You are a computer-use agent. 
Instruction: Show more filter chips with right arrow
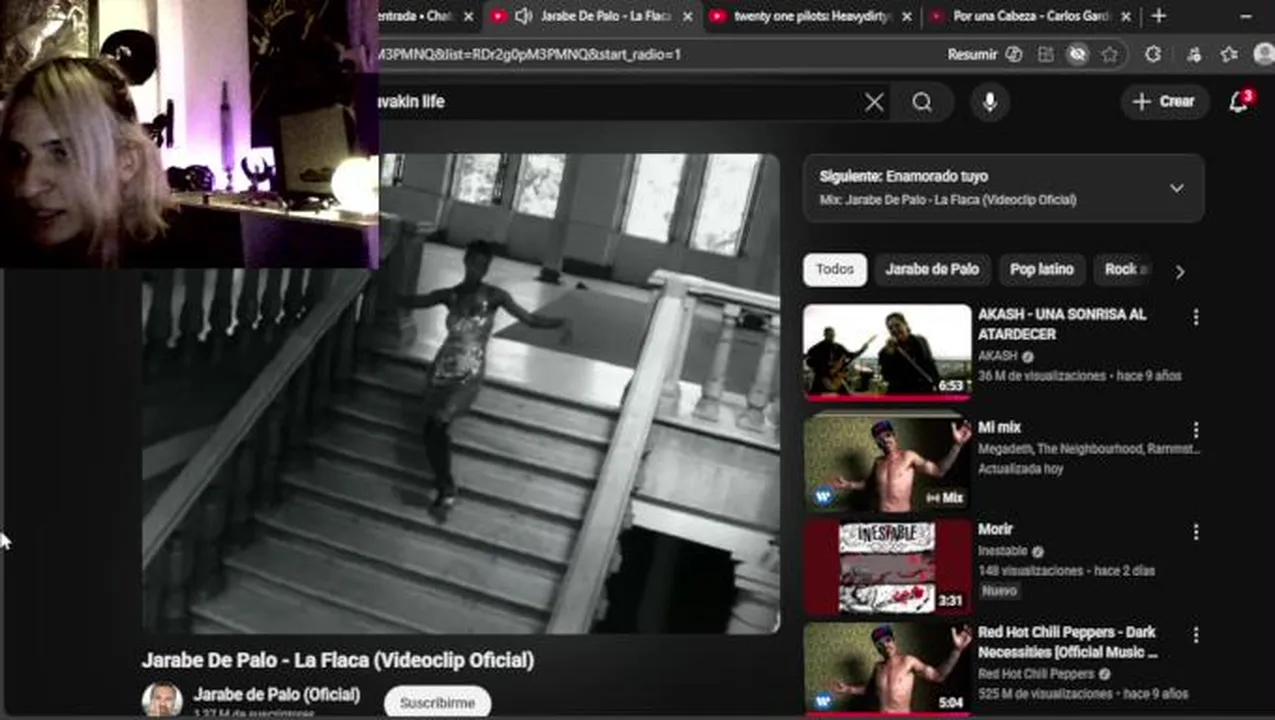pos(1180,271)
